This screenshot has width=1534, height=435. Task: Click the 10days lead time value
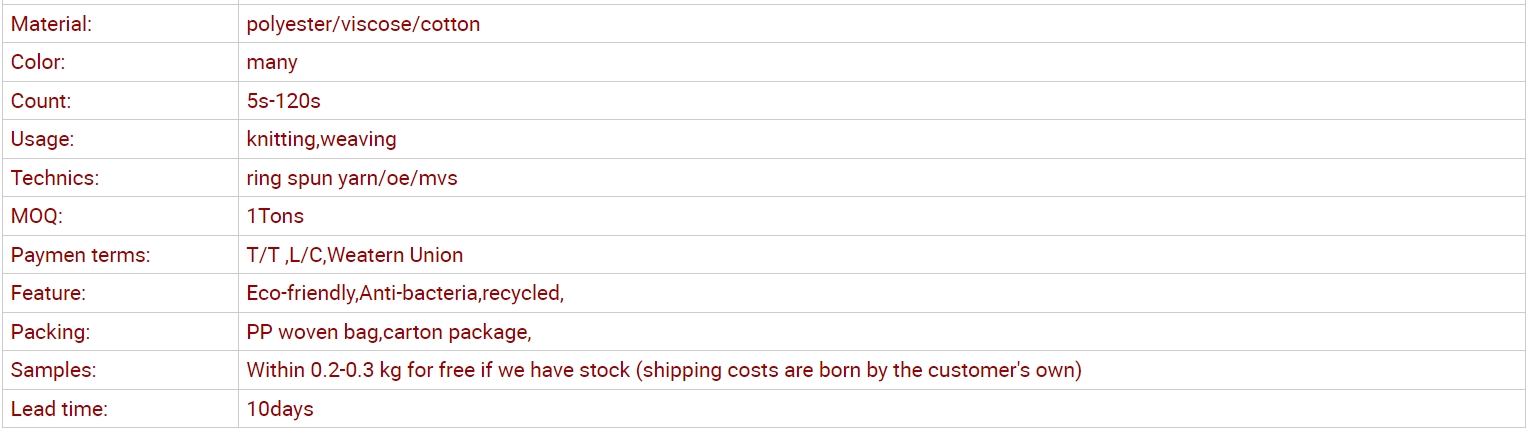280,409
